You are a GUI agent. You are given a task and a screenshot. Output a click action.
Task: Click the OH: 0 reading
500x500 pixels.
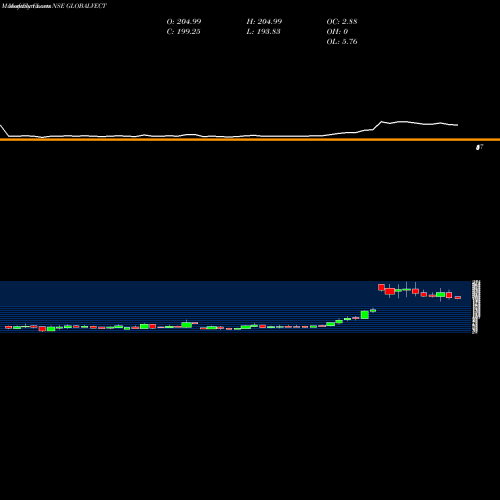(x=337, y=31)
